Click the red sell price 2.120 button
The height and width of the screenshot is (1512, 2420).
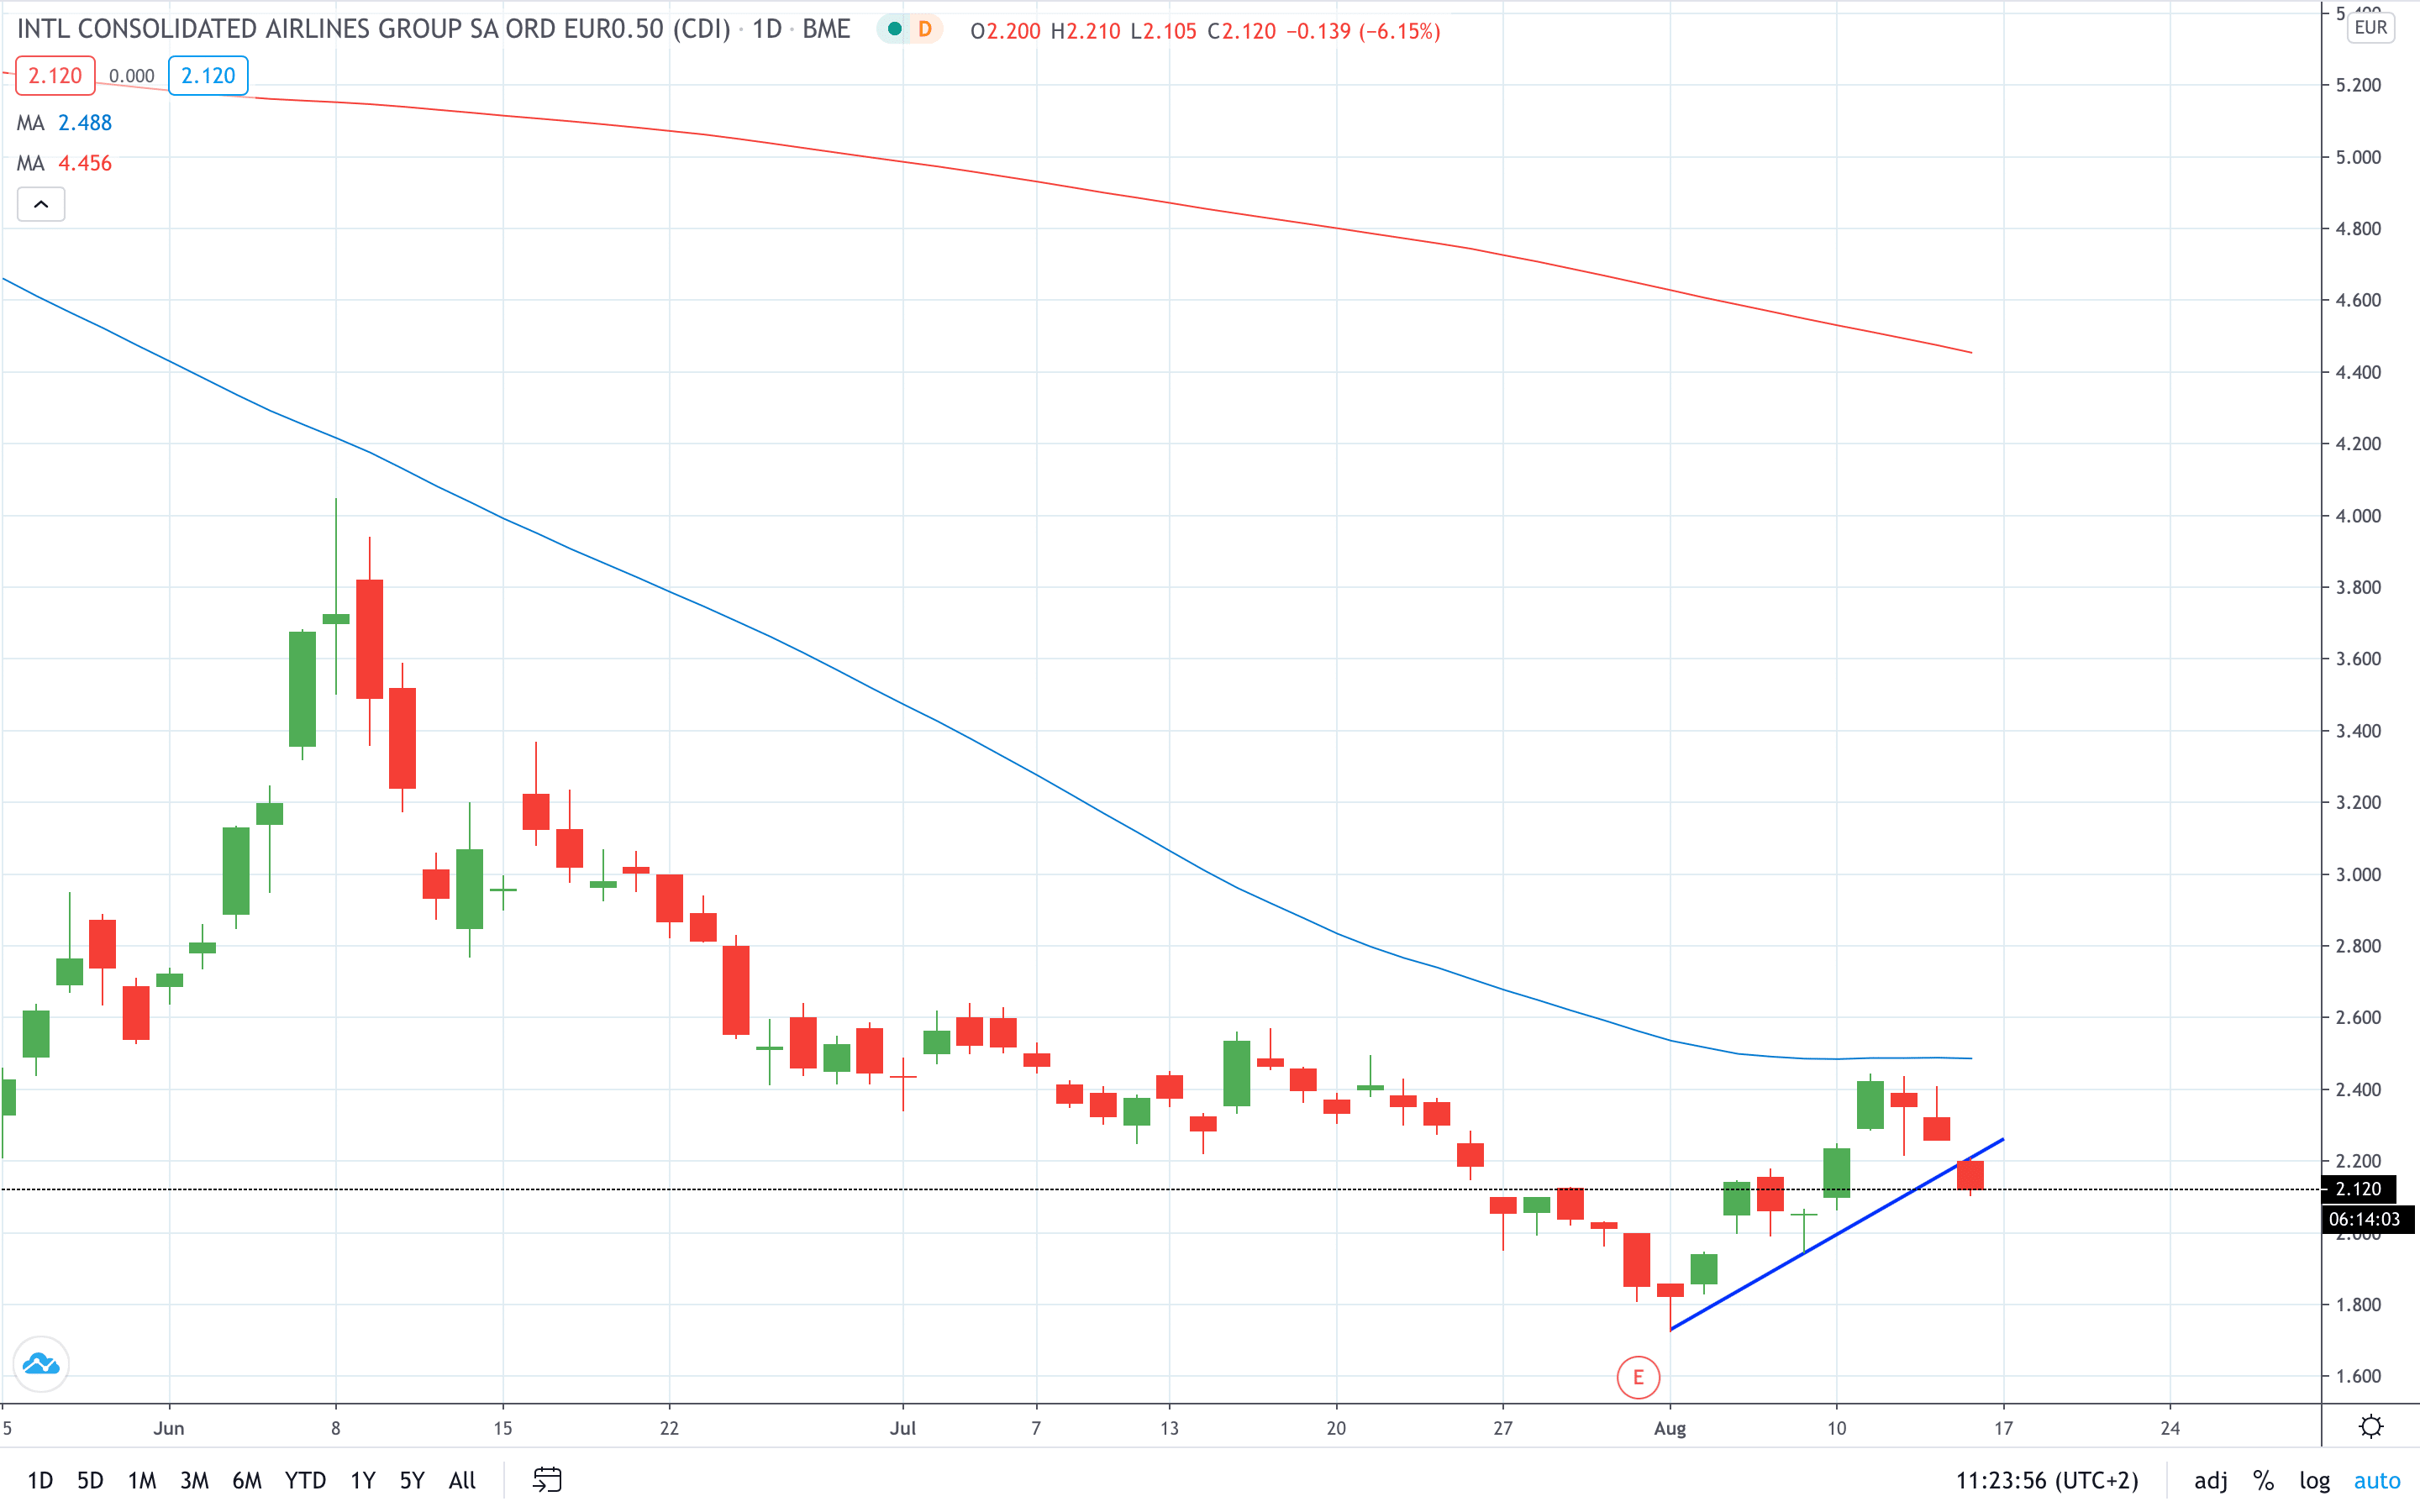[55, 76]
